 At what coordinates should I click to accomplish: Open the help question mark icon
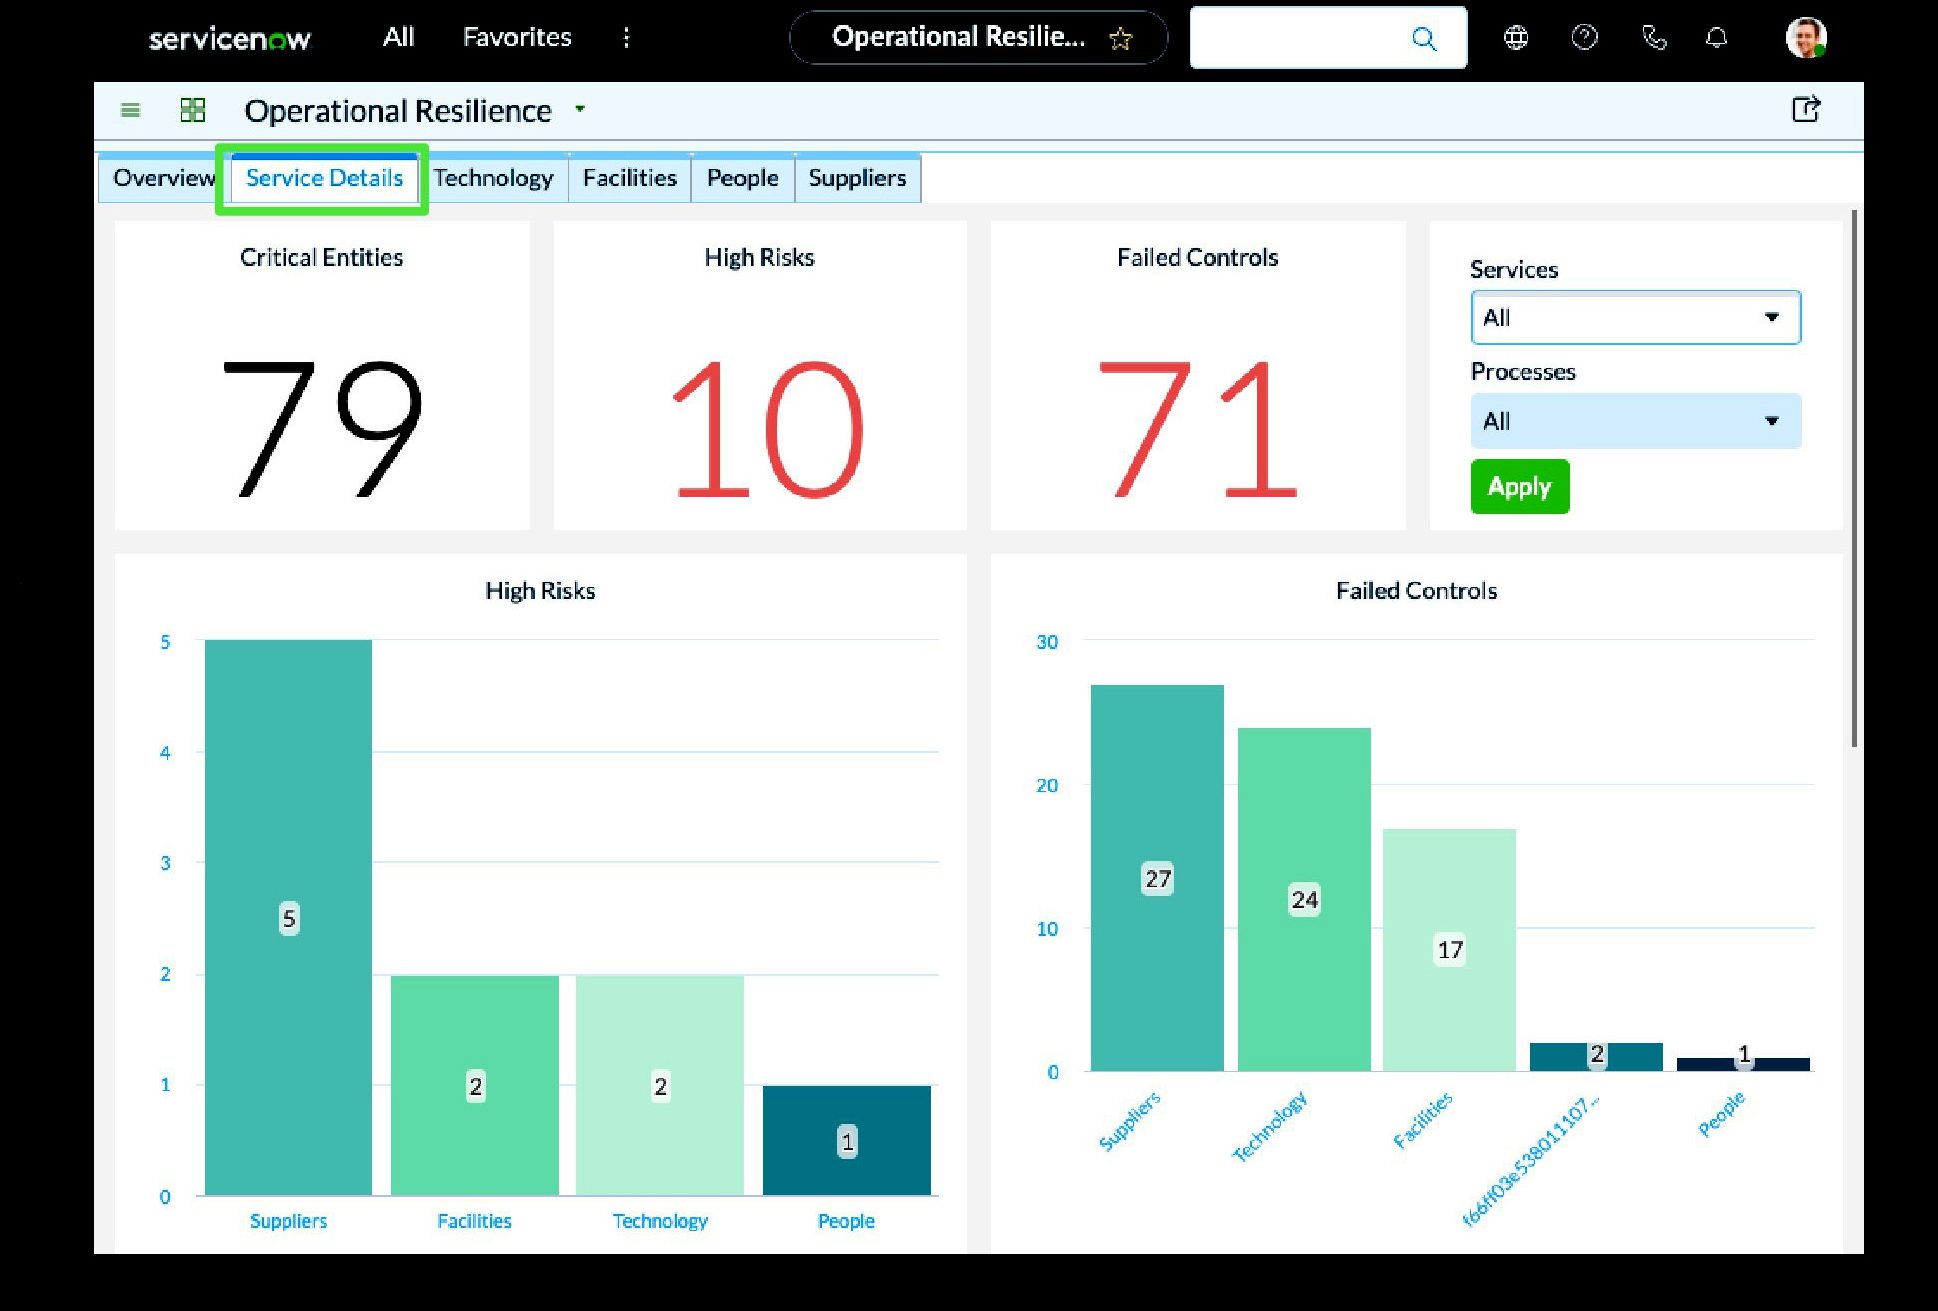(x=1585, y=38)
